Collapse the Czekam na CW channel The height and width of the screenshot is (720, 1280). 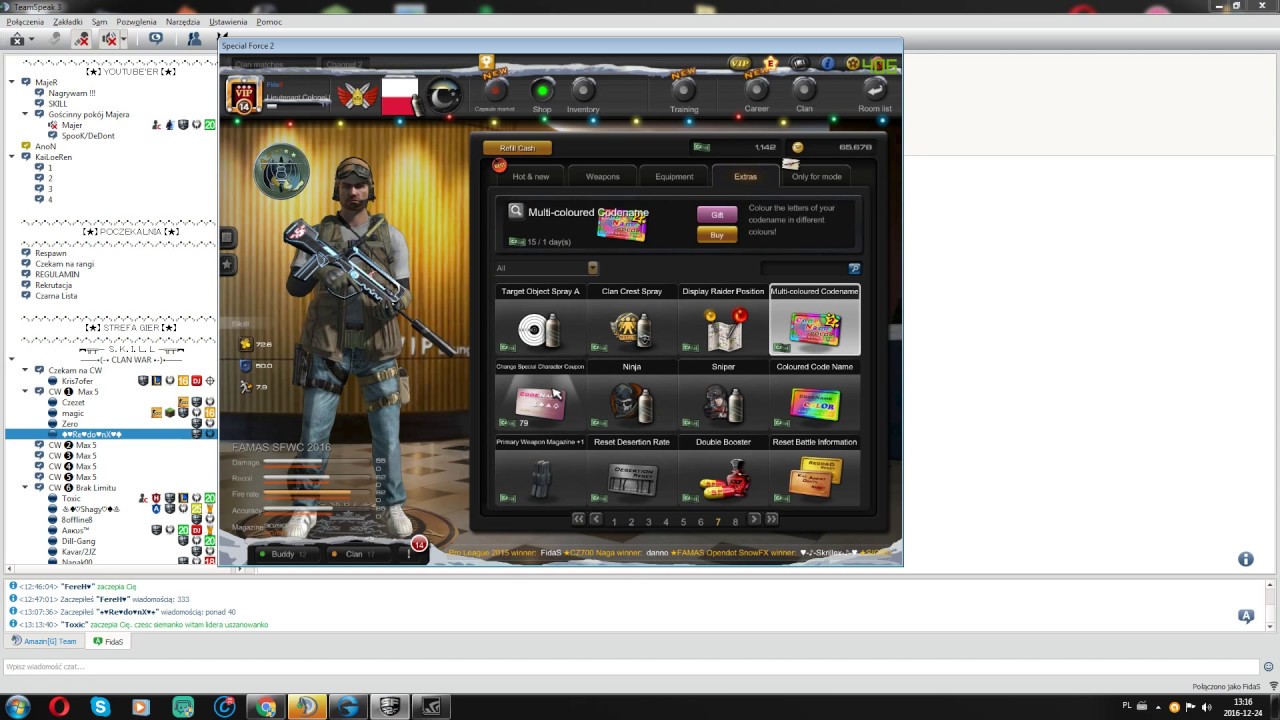[x=26, y=370]
